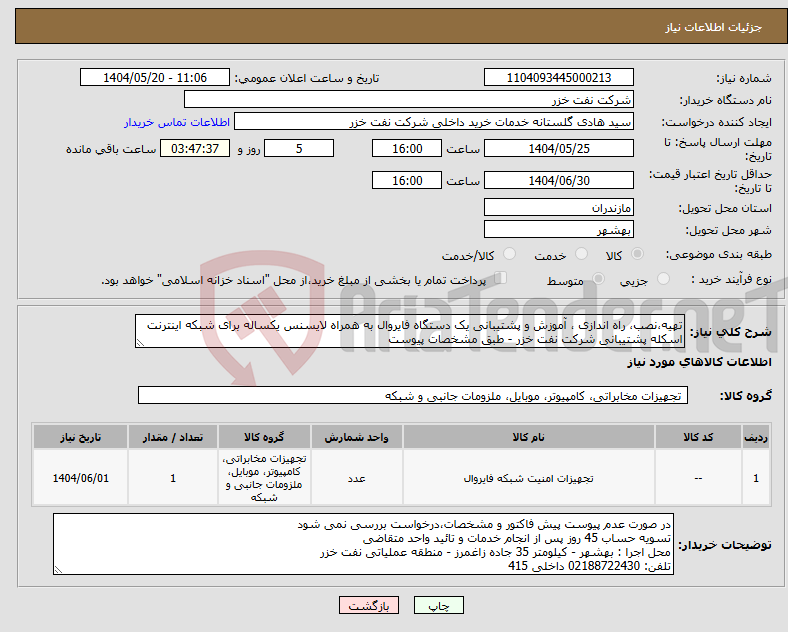This screenshot has height=632, width=788.
Task: Click the buyer name field شرکت نفت خزر
Action: [x=409, y=99]
